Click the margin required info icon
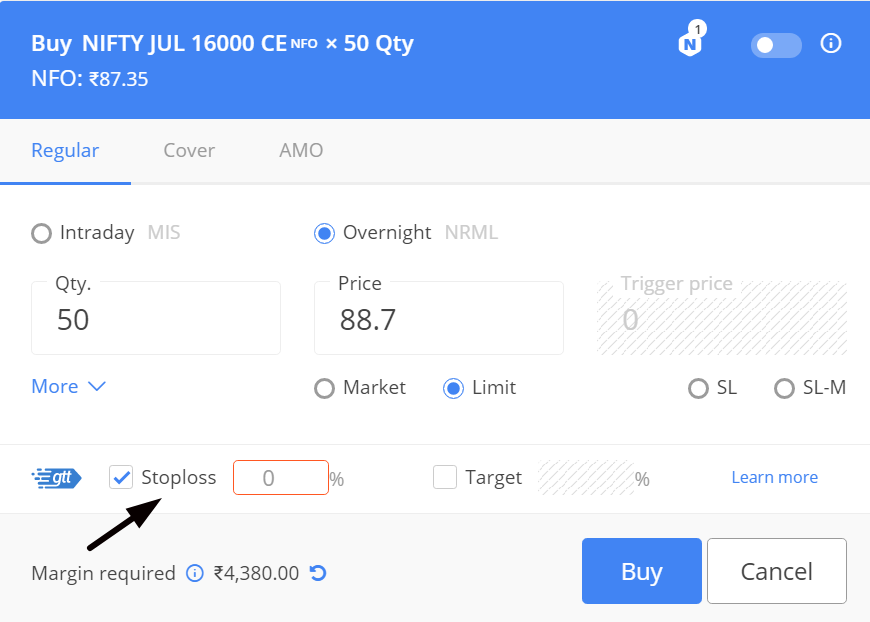The height and width of the screenshot is (622, 870). (195, 573)
